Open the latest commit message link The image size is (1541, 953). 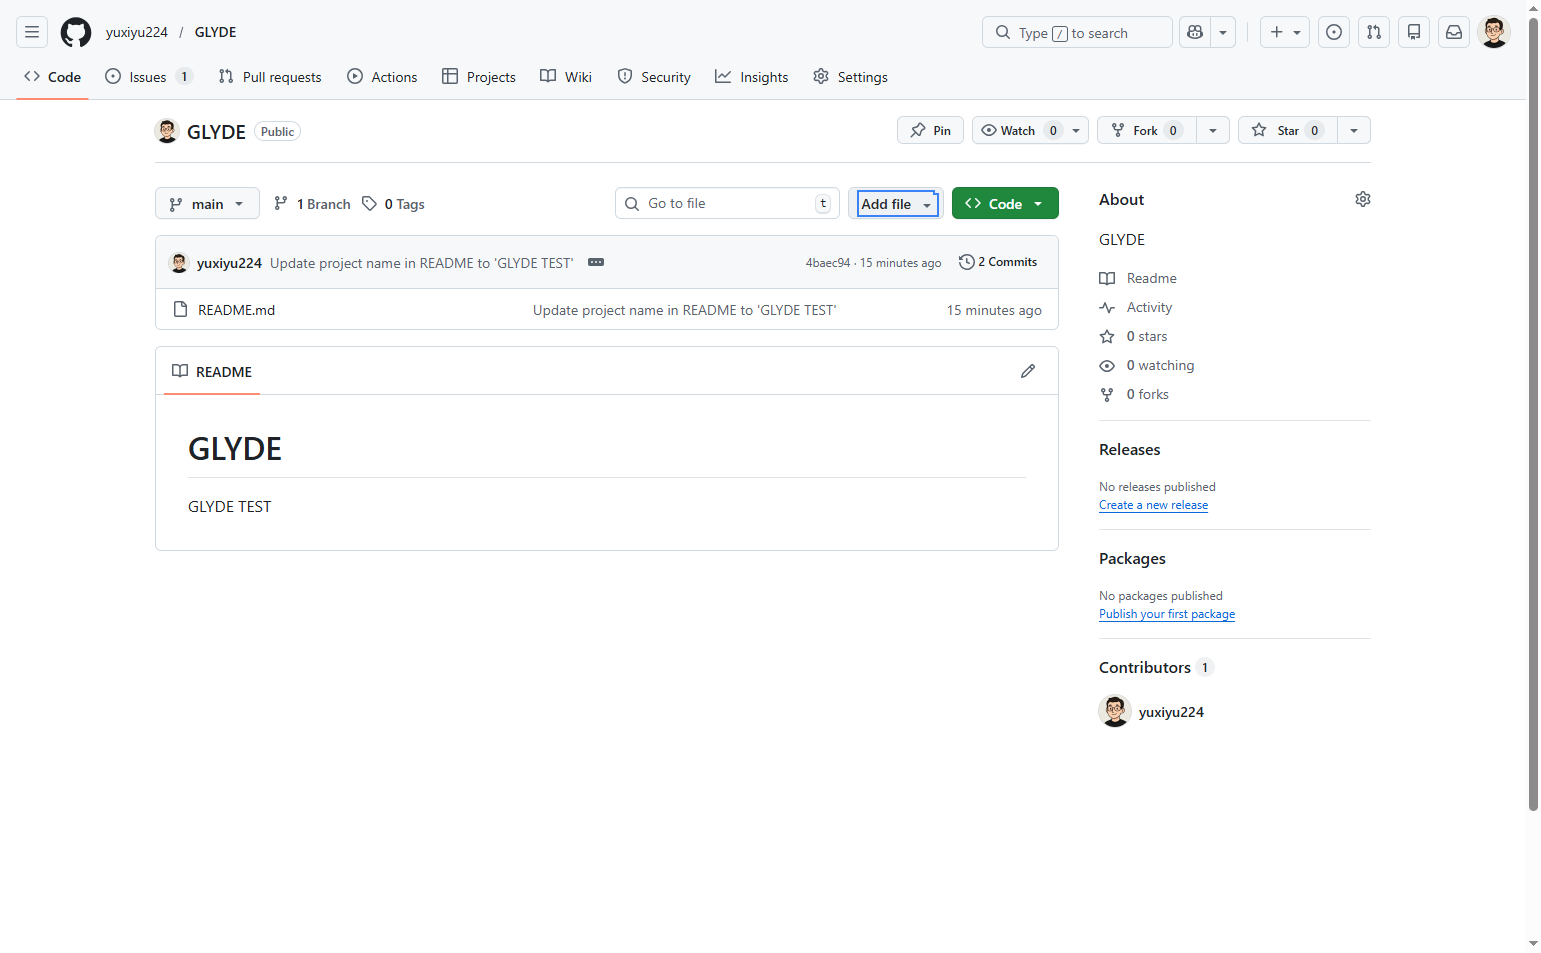tap(421, 263)
